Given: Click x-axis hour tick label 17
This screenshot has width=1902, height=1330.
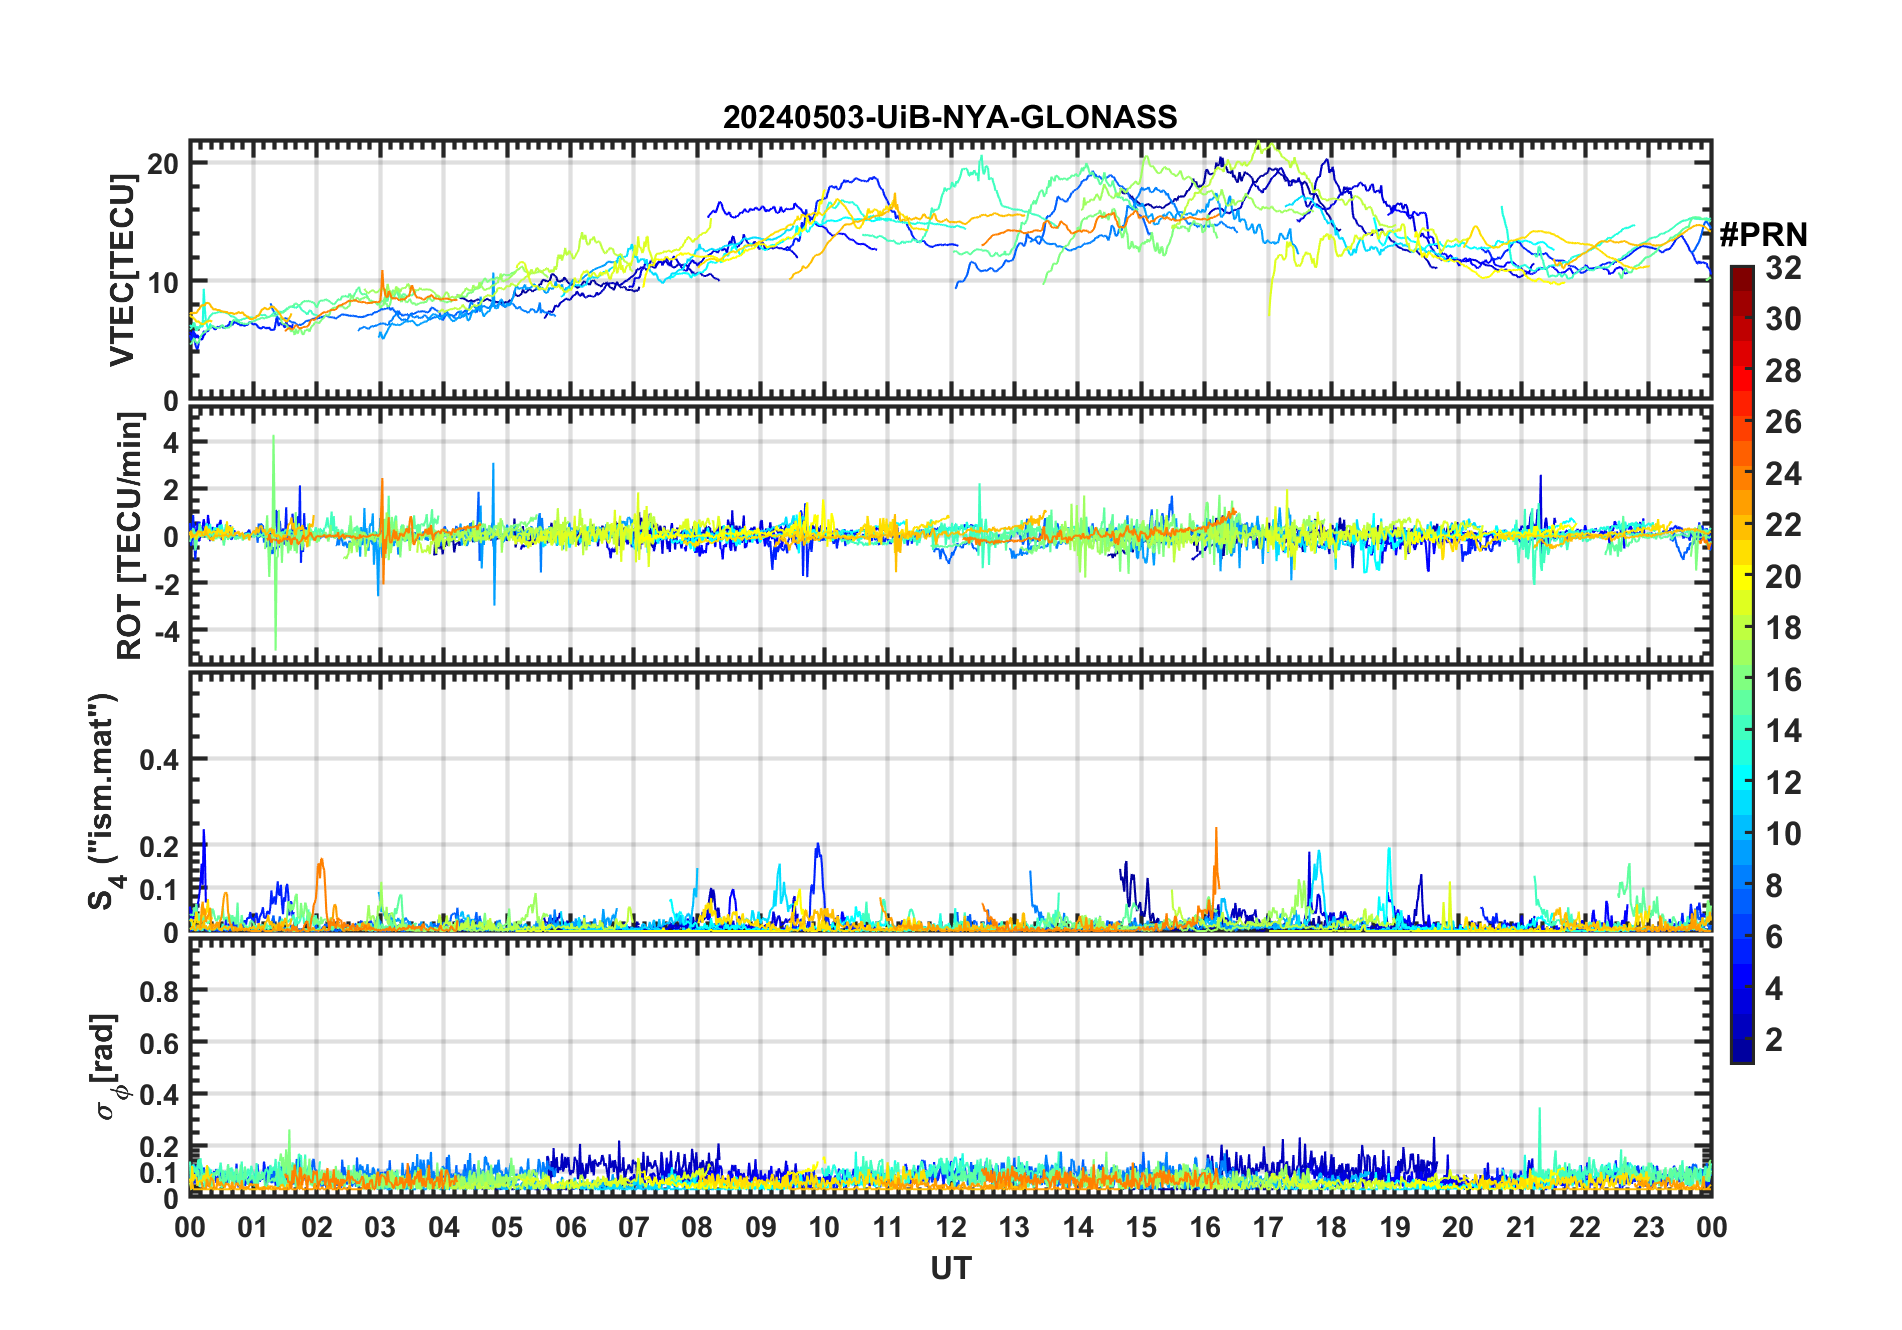Looking at the screenshot, I should [x=1268, y=1227].
